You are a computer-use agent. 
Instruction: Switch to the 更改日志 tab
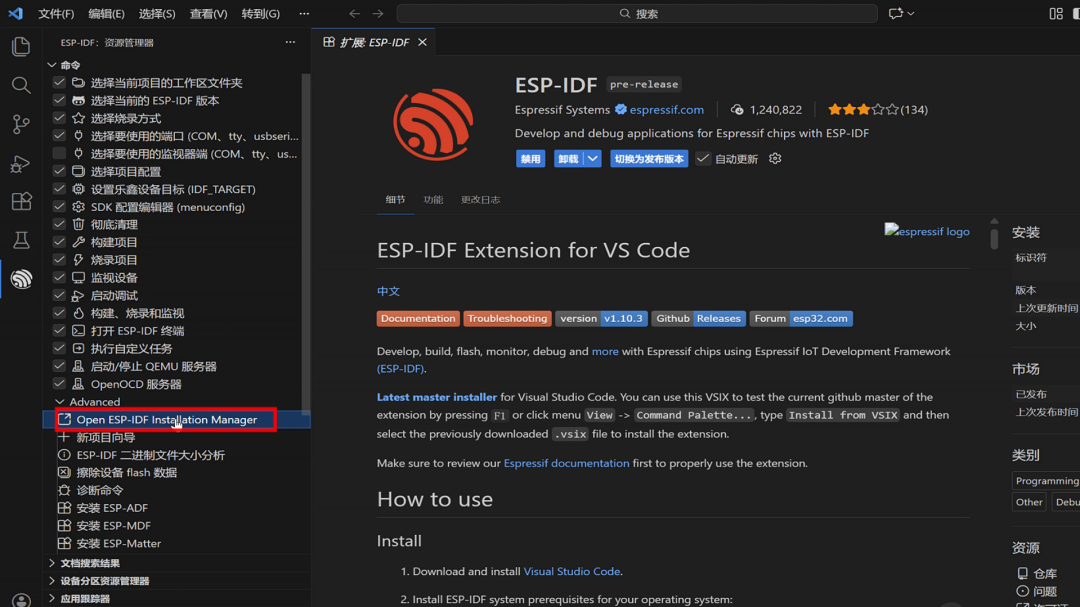pyautogui.click(x=481, y=200)
